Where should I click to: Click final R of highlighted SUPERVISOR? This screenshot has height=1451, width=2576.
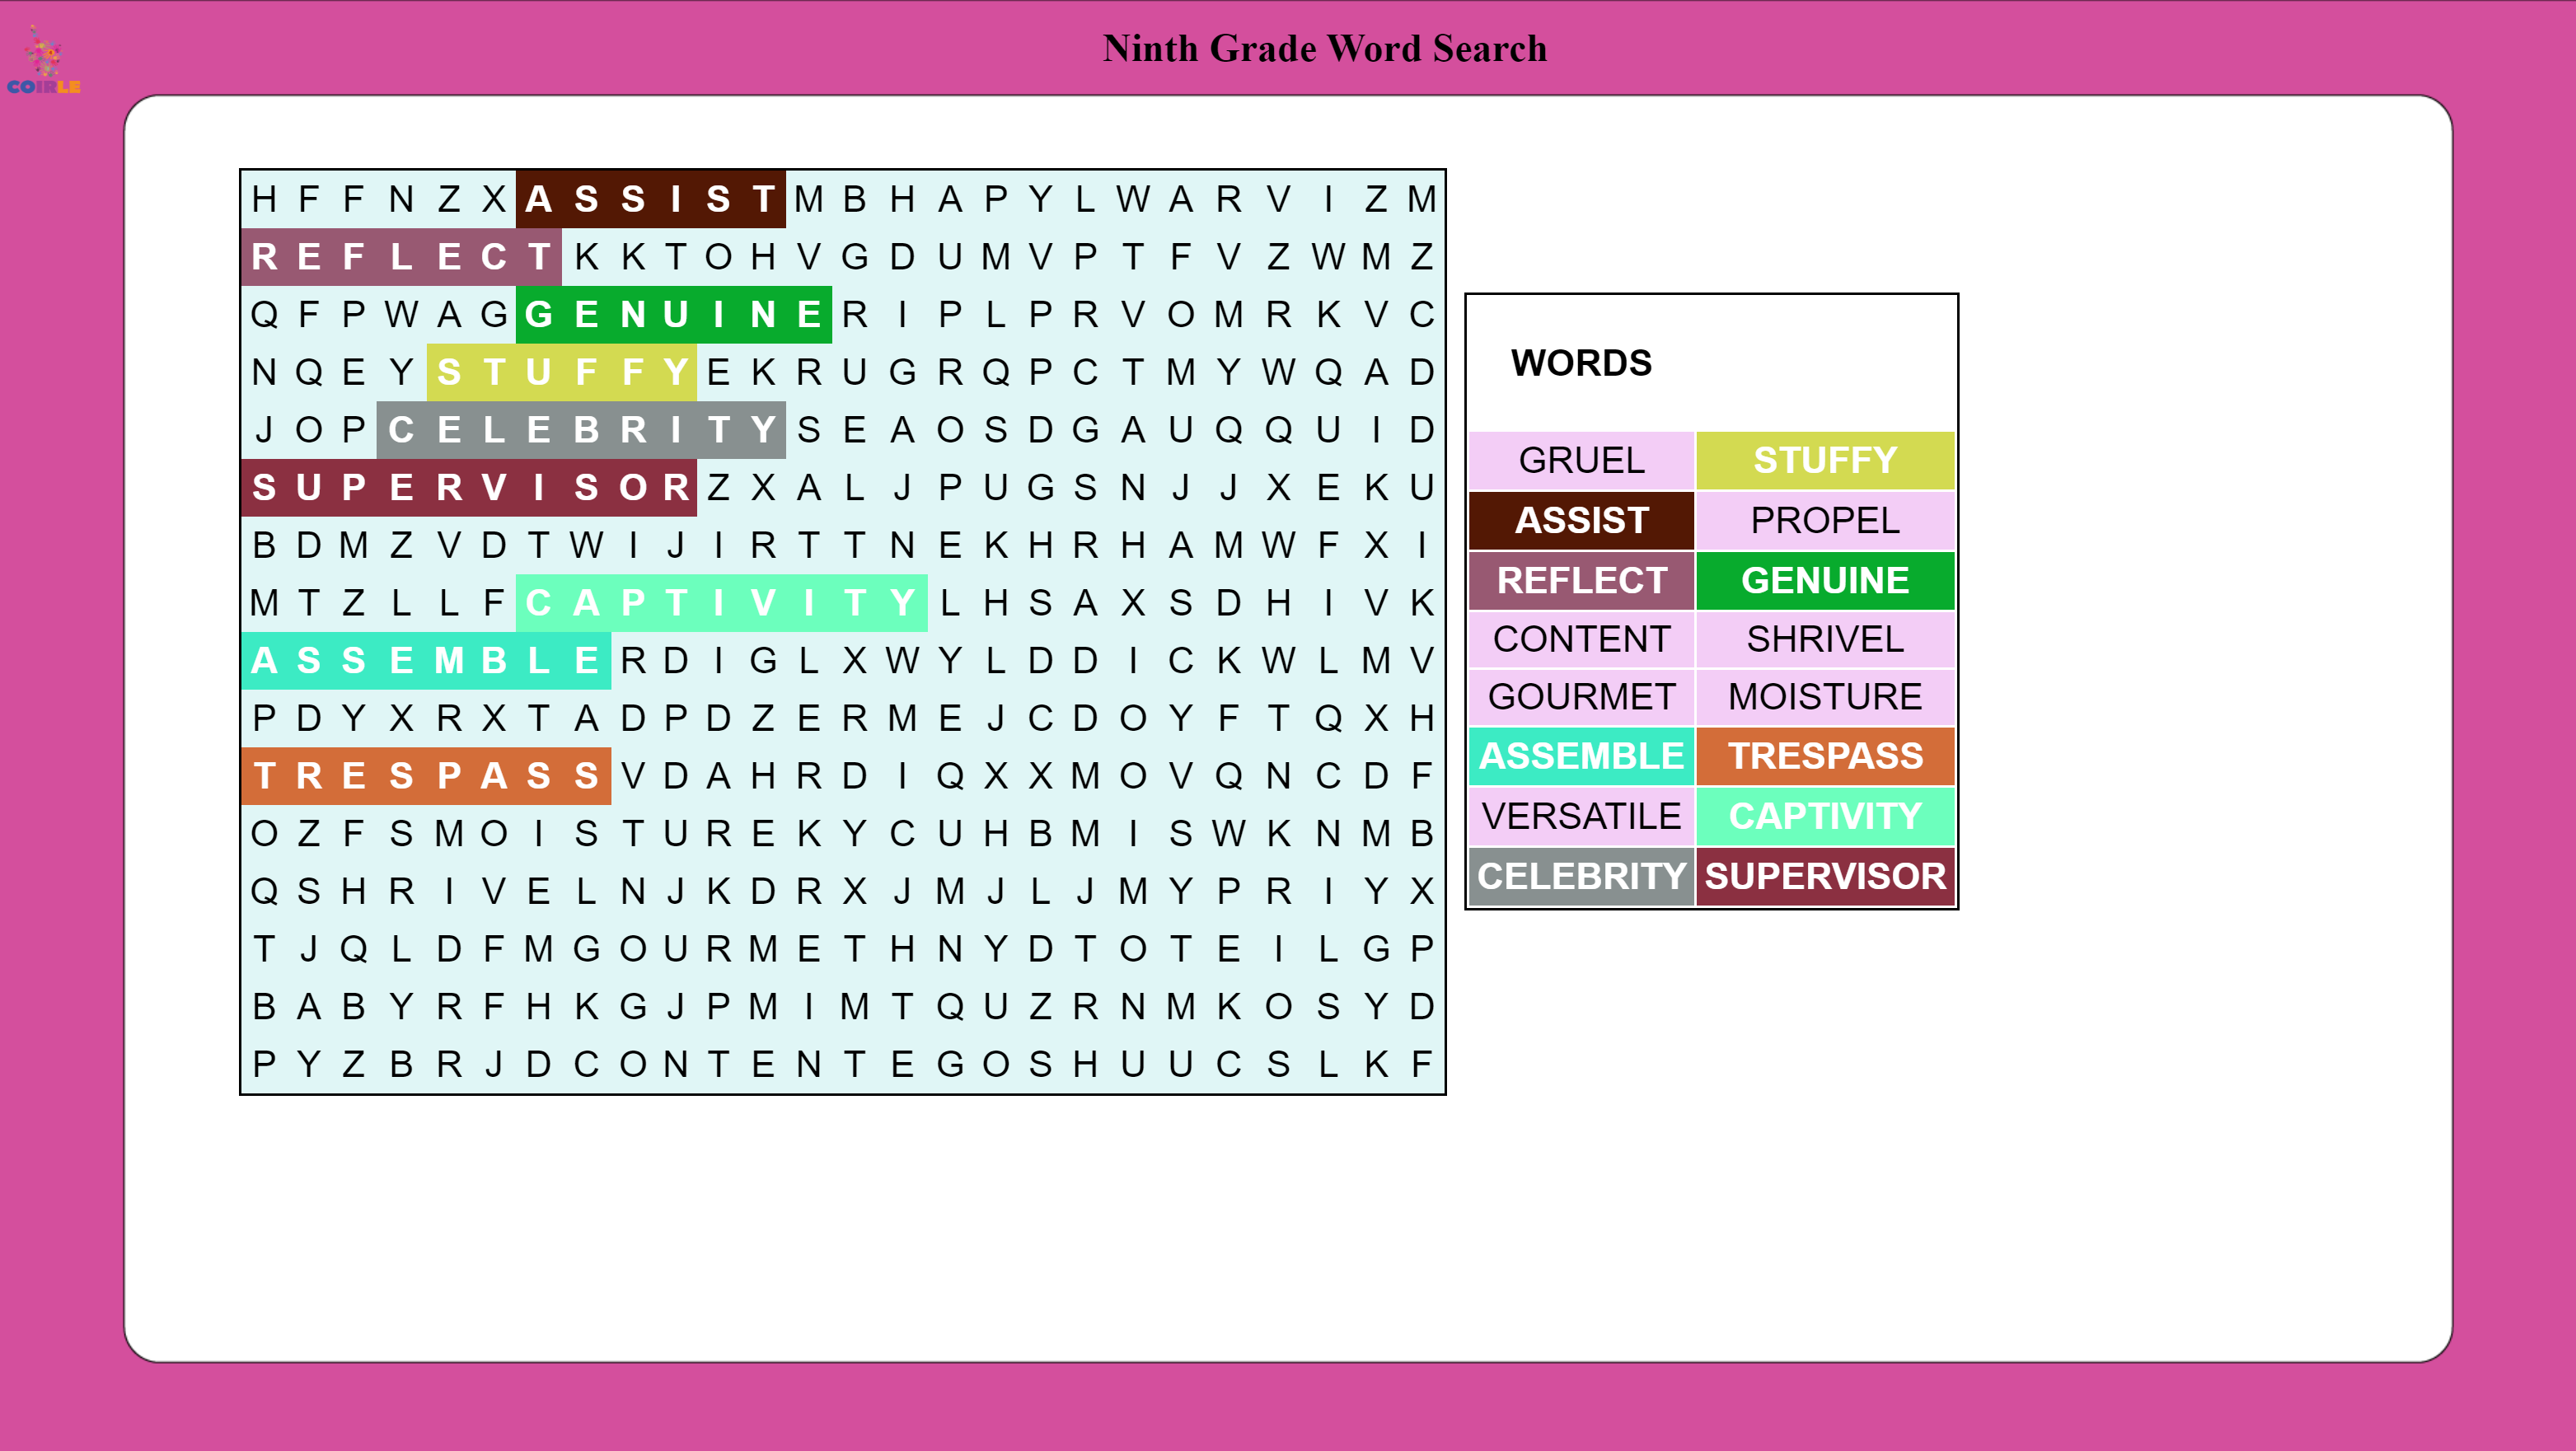point(676,488)
